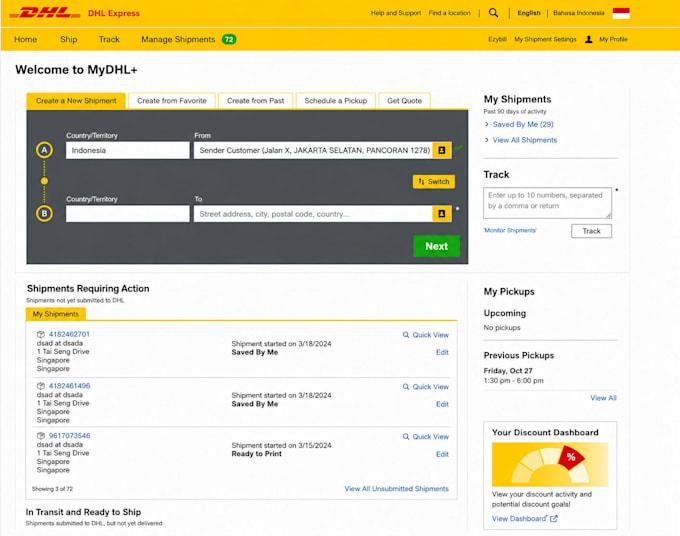The width and height of the screenshot is (680, 536).
Task: Open My Profile link
Action: pyautogui.click(x=613, y=39)
